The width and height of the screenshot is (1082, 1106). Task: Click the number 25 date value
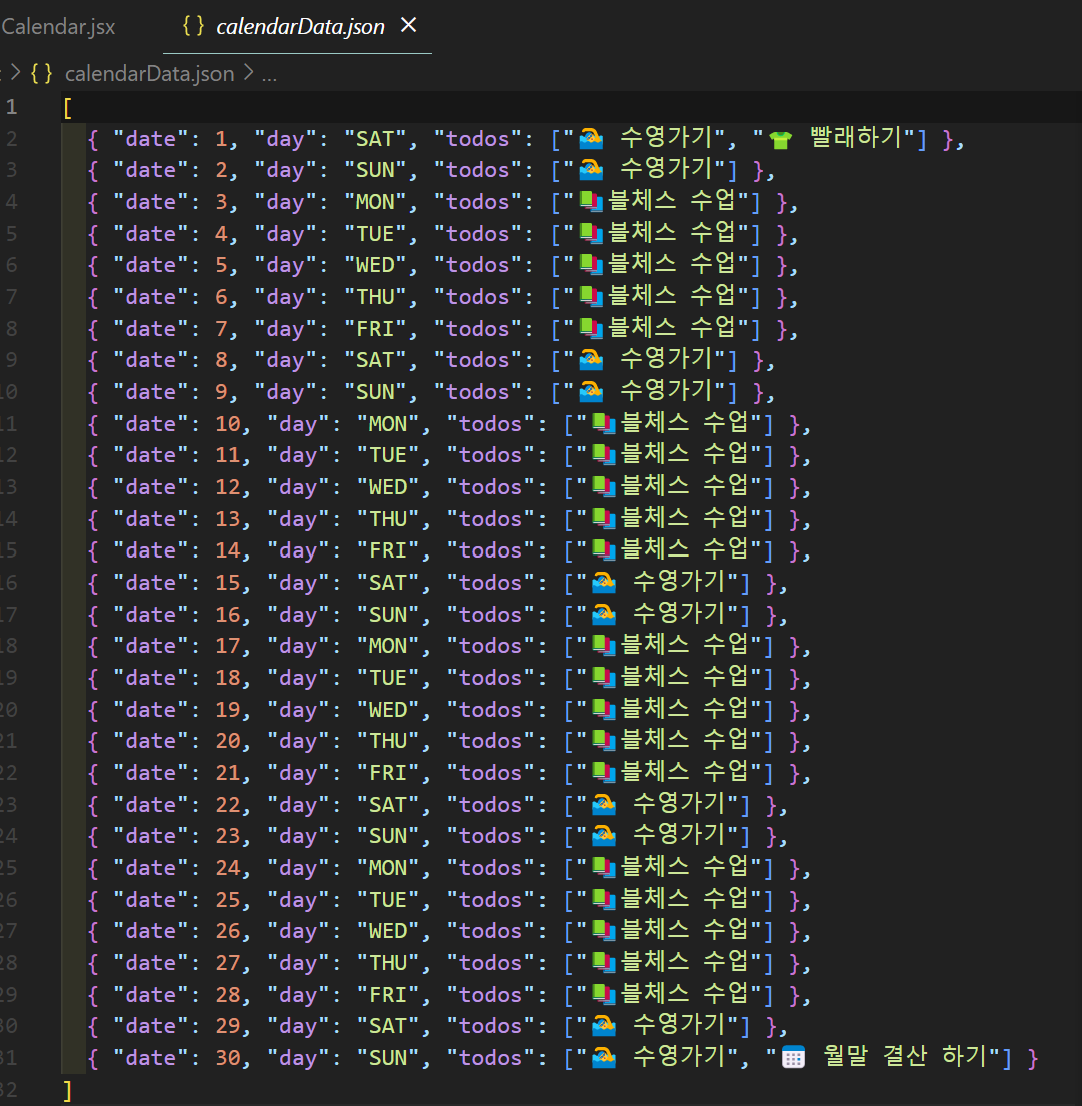point(228,899)
